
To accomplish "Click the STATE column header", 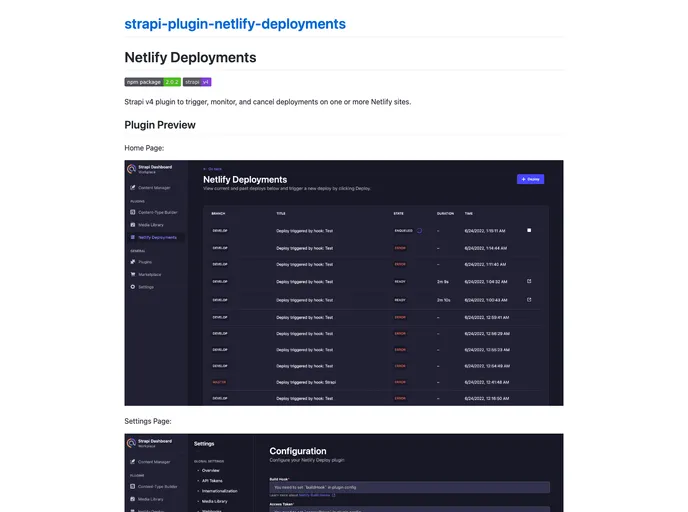I will 398,214.
